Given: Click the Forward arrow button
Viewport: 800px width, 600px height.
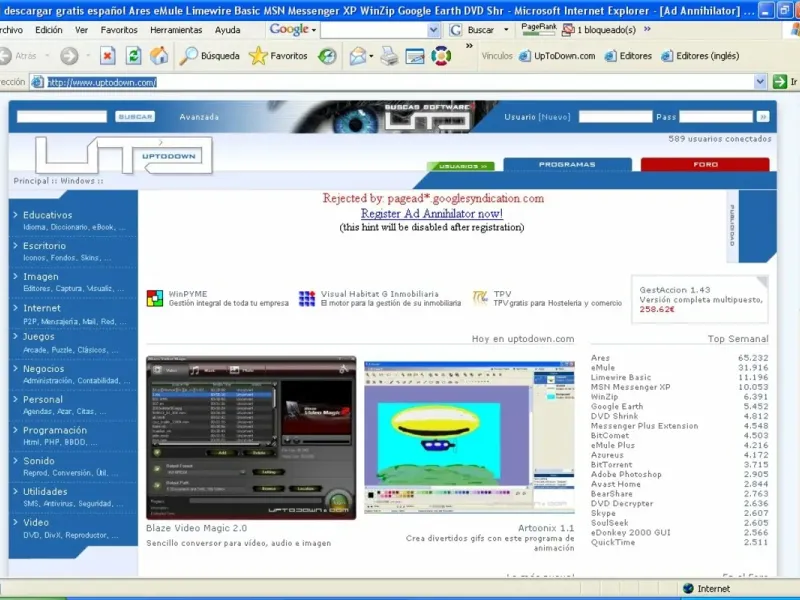Looking at the screenshot, I should click(69, 56).
